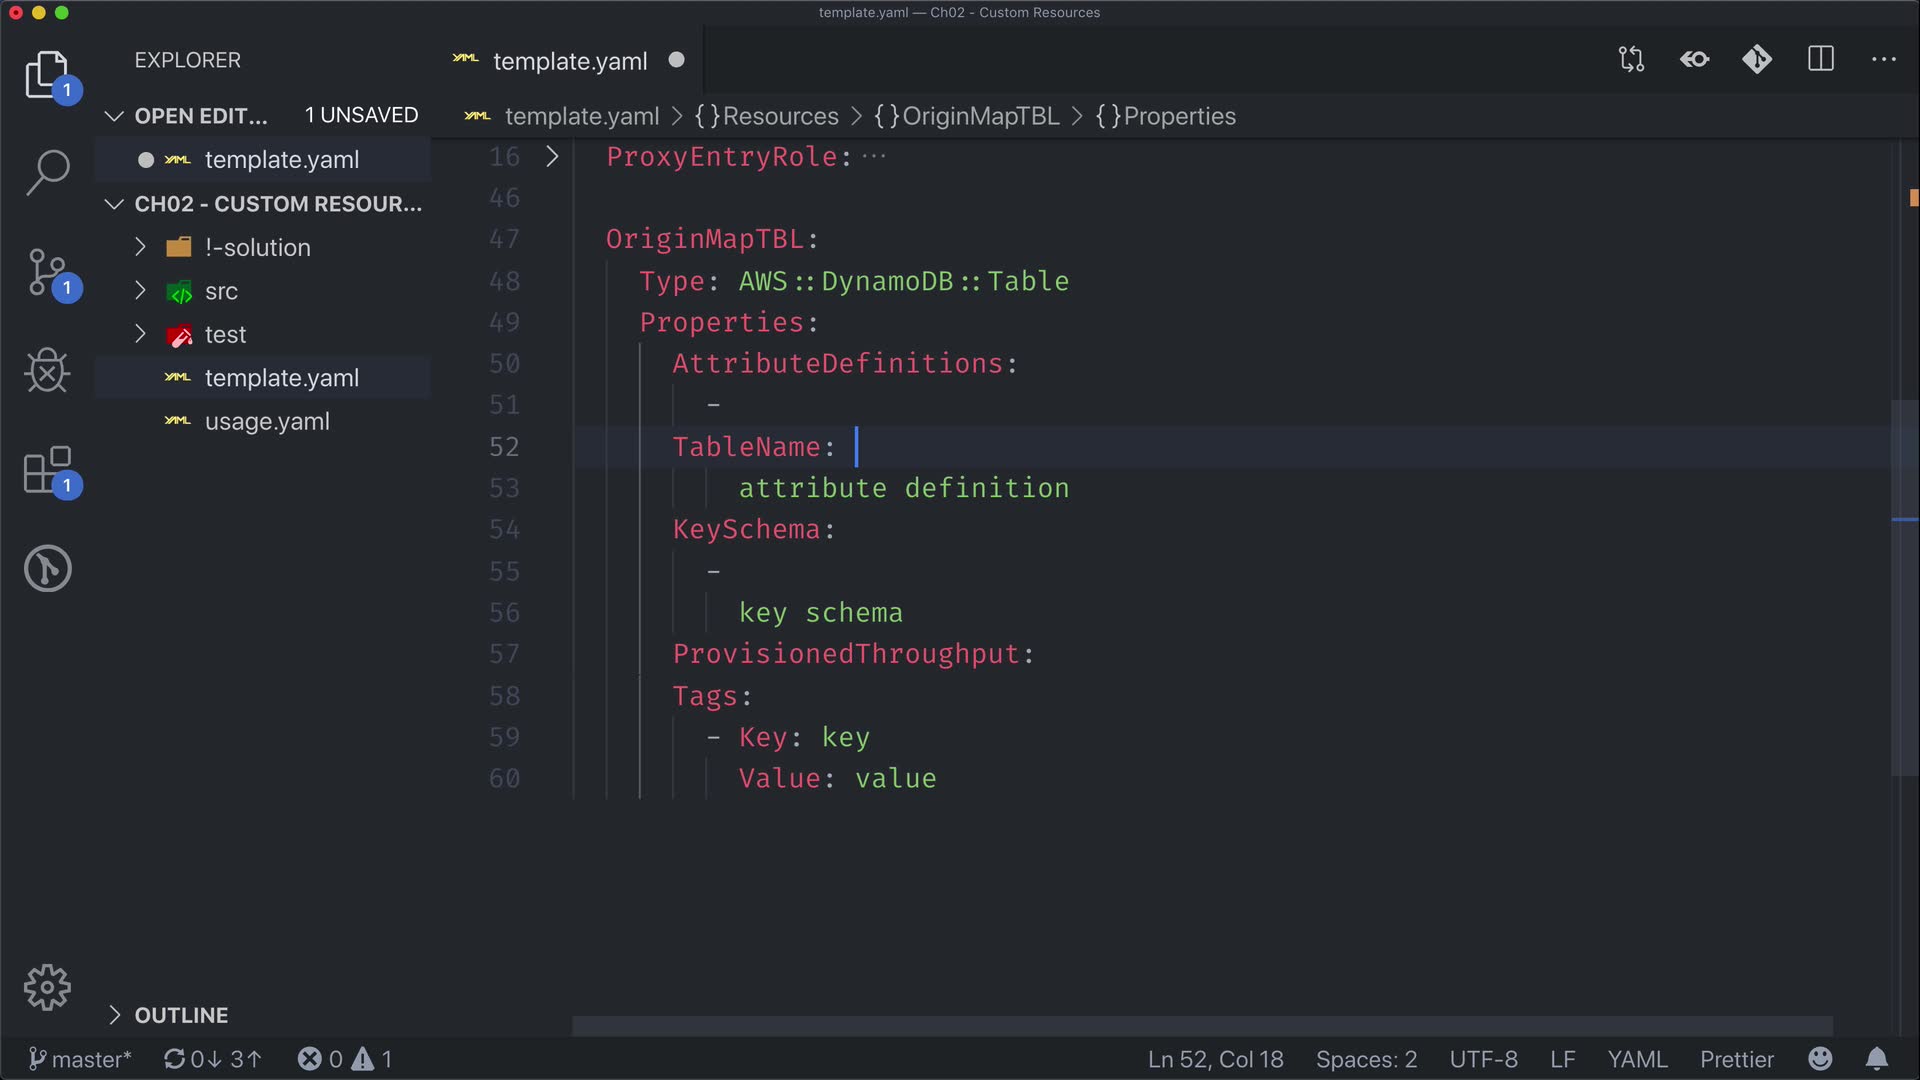
Task: Click the Resources breadcrumb item
Action: [x=780, y=116]
